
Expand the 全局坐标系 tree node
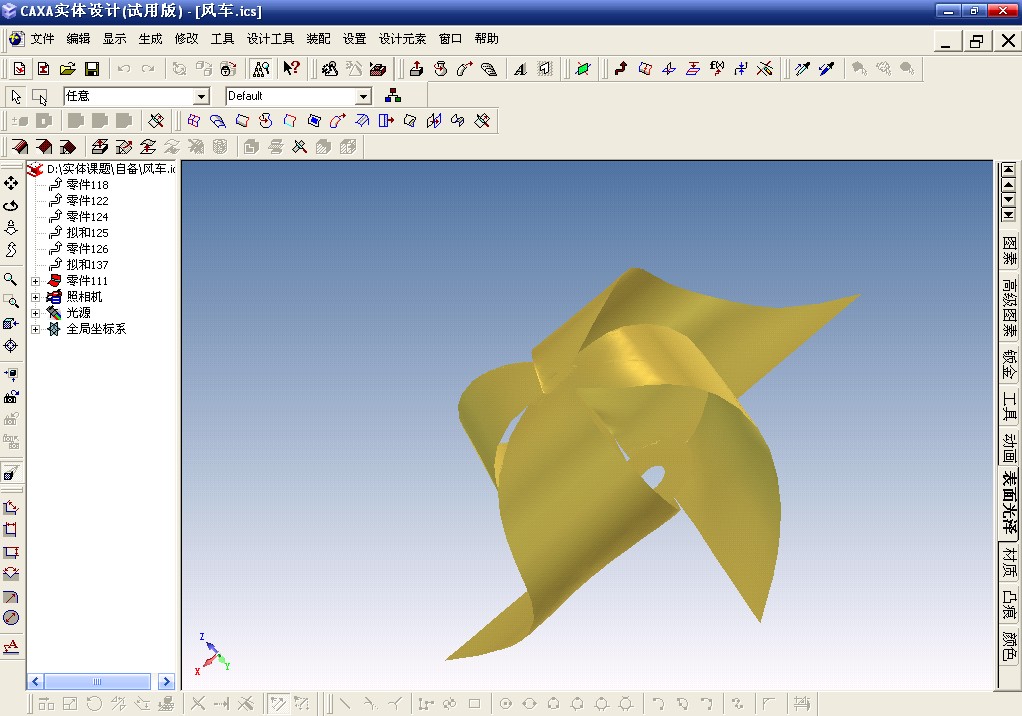coord(36,329)
